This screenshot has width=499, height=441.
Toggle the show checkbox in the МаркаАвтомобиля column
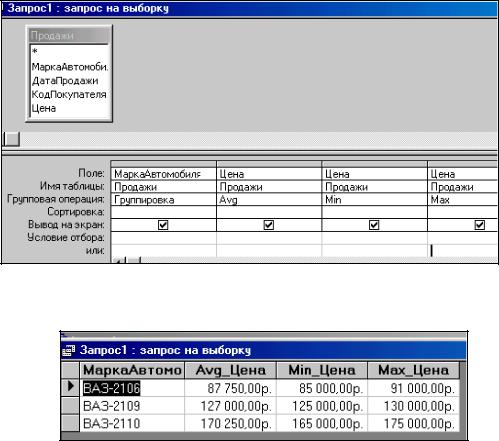point(163,225)
